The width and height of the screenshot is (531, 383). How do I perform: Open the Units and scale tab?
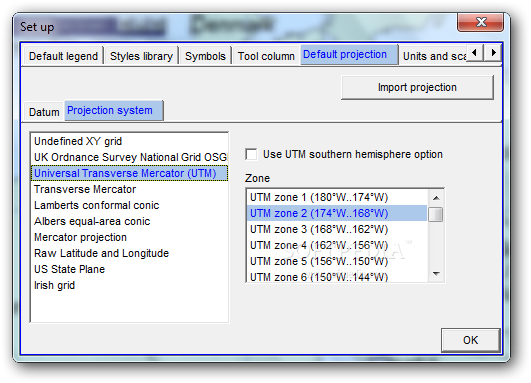tap(434, 56)
